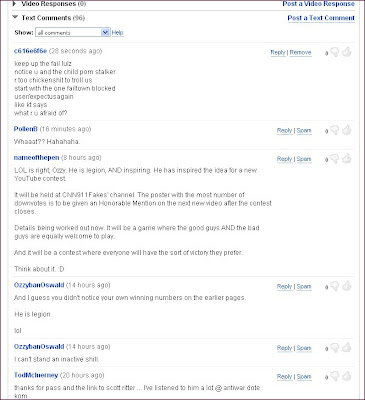Image resolution: width=365 pixels, height=400 pixels.
Task: Thumbs down PollenB's comment
Action: (335, 131)
